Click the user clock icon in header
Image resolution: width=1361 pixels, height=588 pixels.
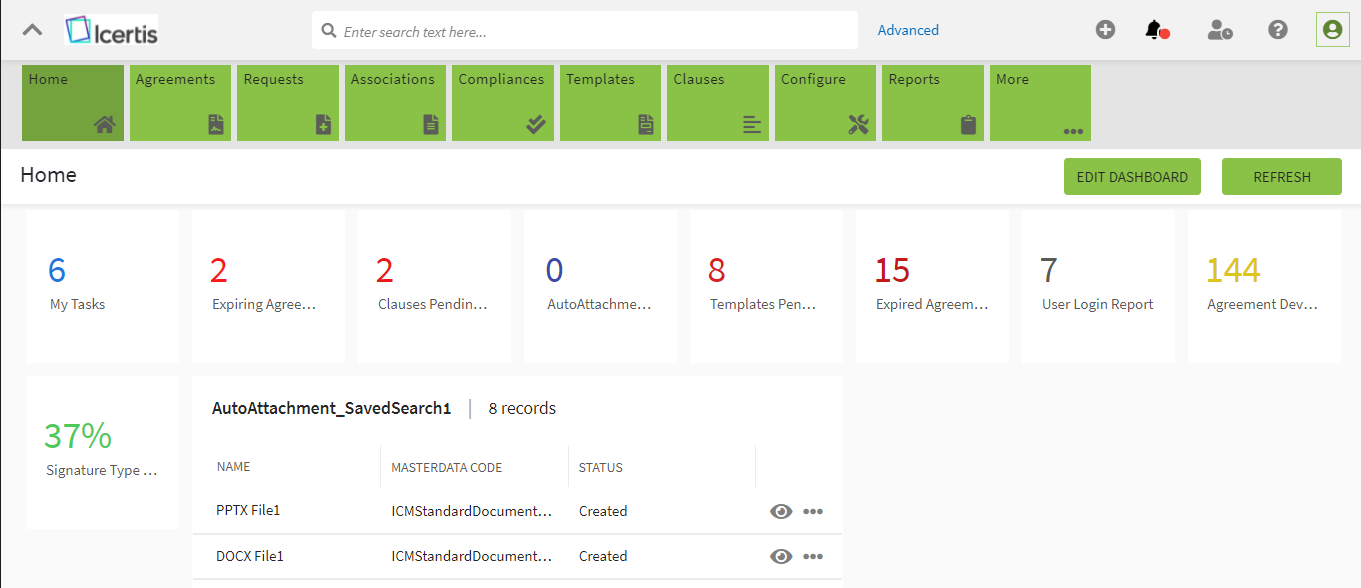1219,30
